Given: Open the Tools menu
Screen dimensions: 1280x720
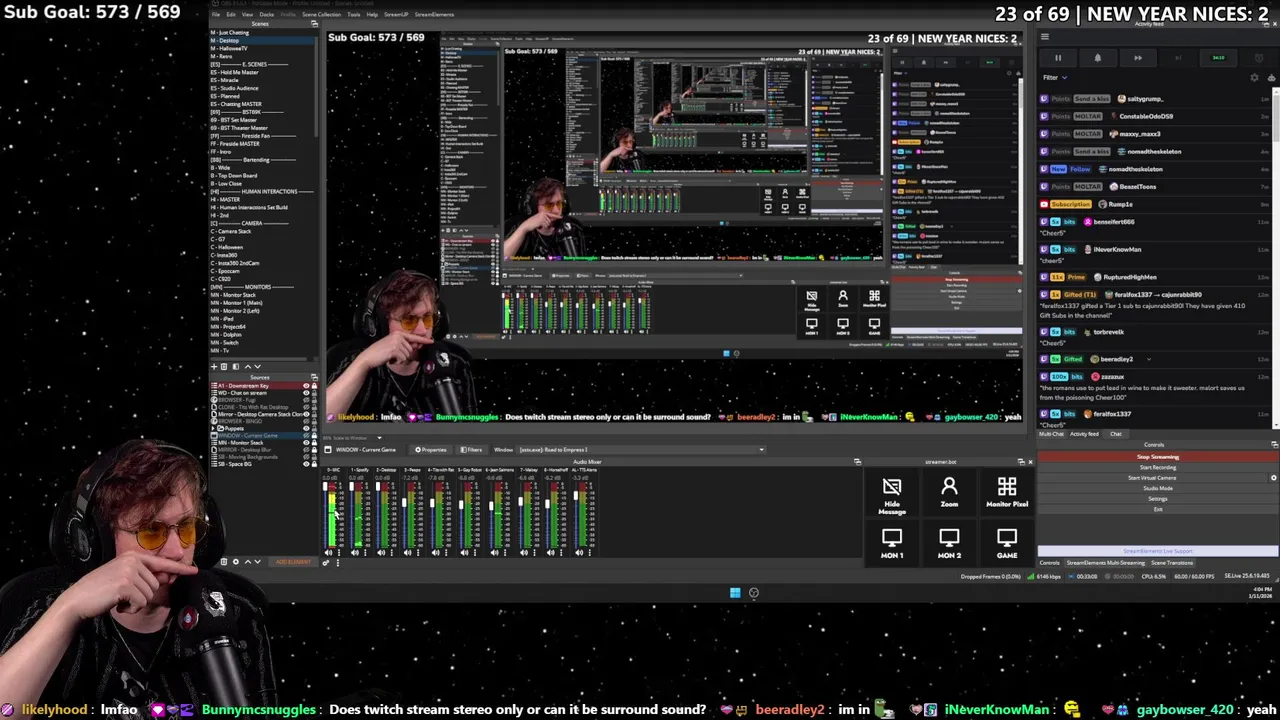Looking at the screenshot, I should tap(354, 14).
